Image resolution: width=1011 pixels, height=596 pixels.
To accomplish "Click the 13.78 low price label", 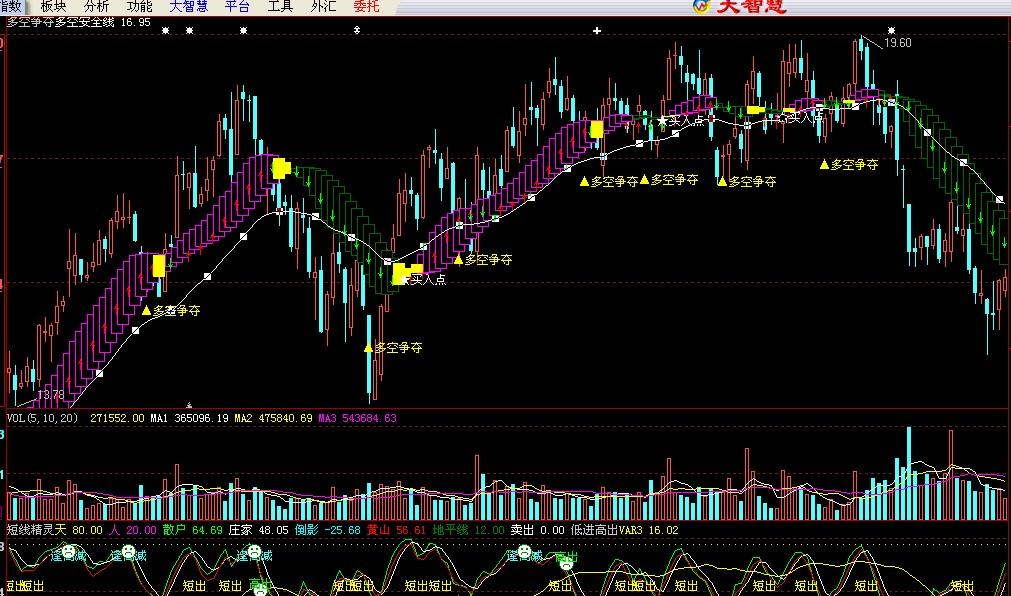I will pos(50,395).
